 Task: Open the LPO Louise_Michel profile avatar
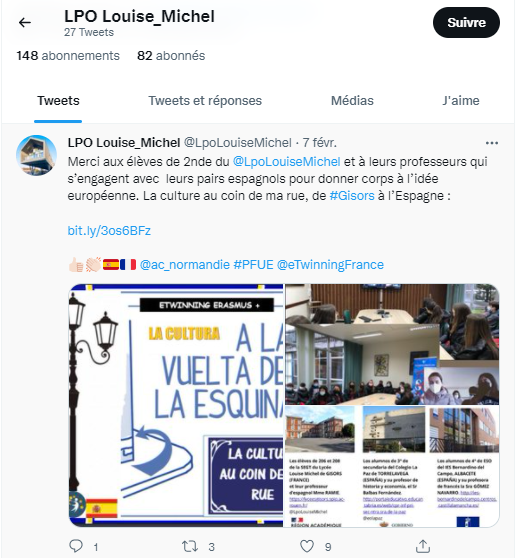(36, 155)
